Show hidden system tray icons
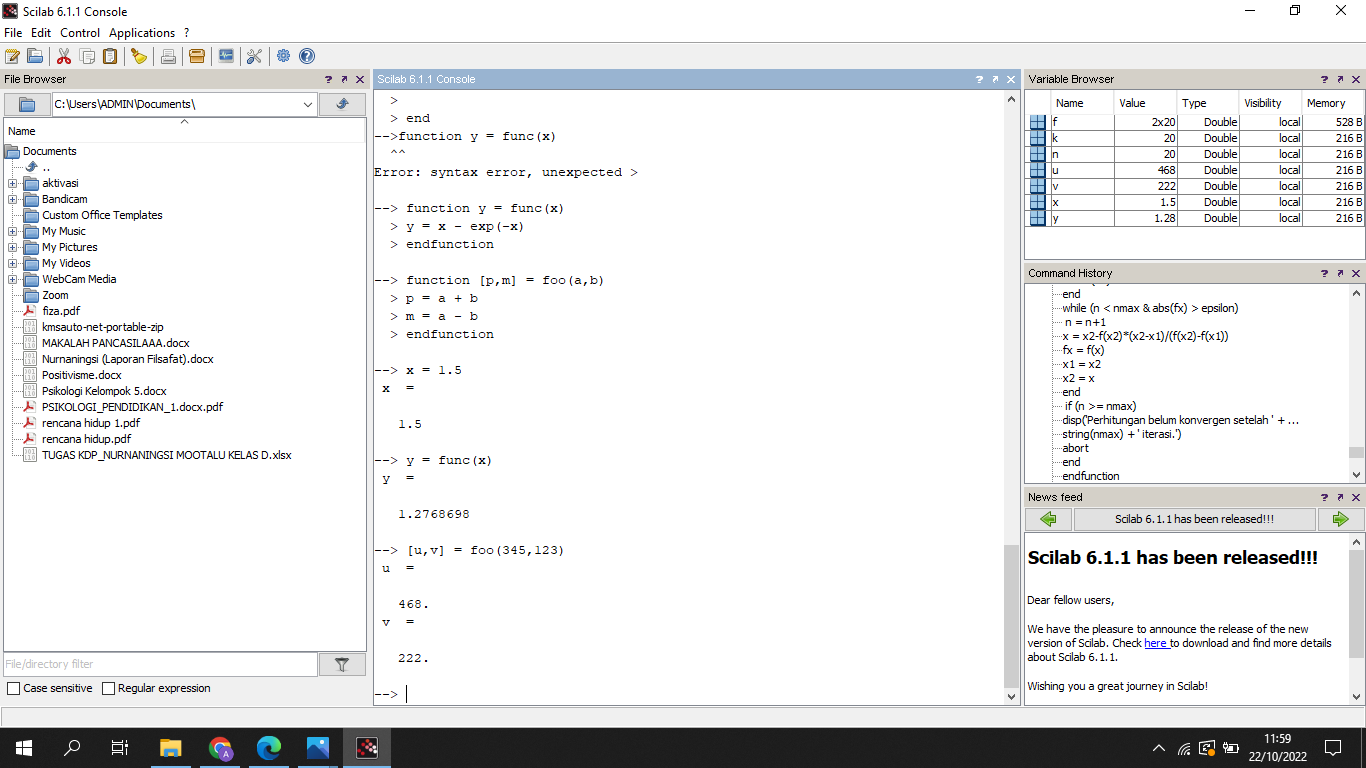Viewport: 1366px width, 768px height. (1159, 747)
